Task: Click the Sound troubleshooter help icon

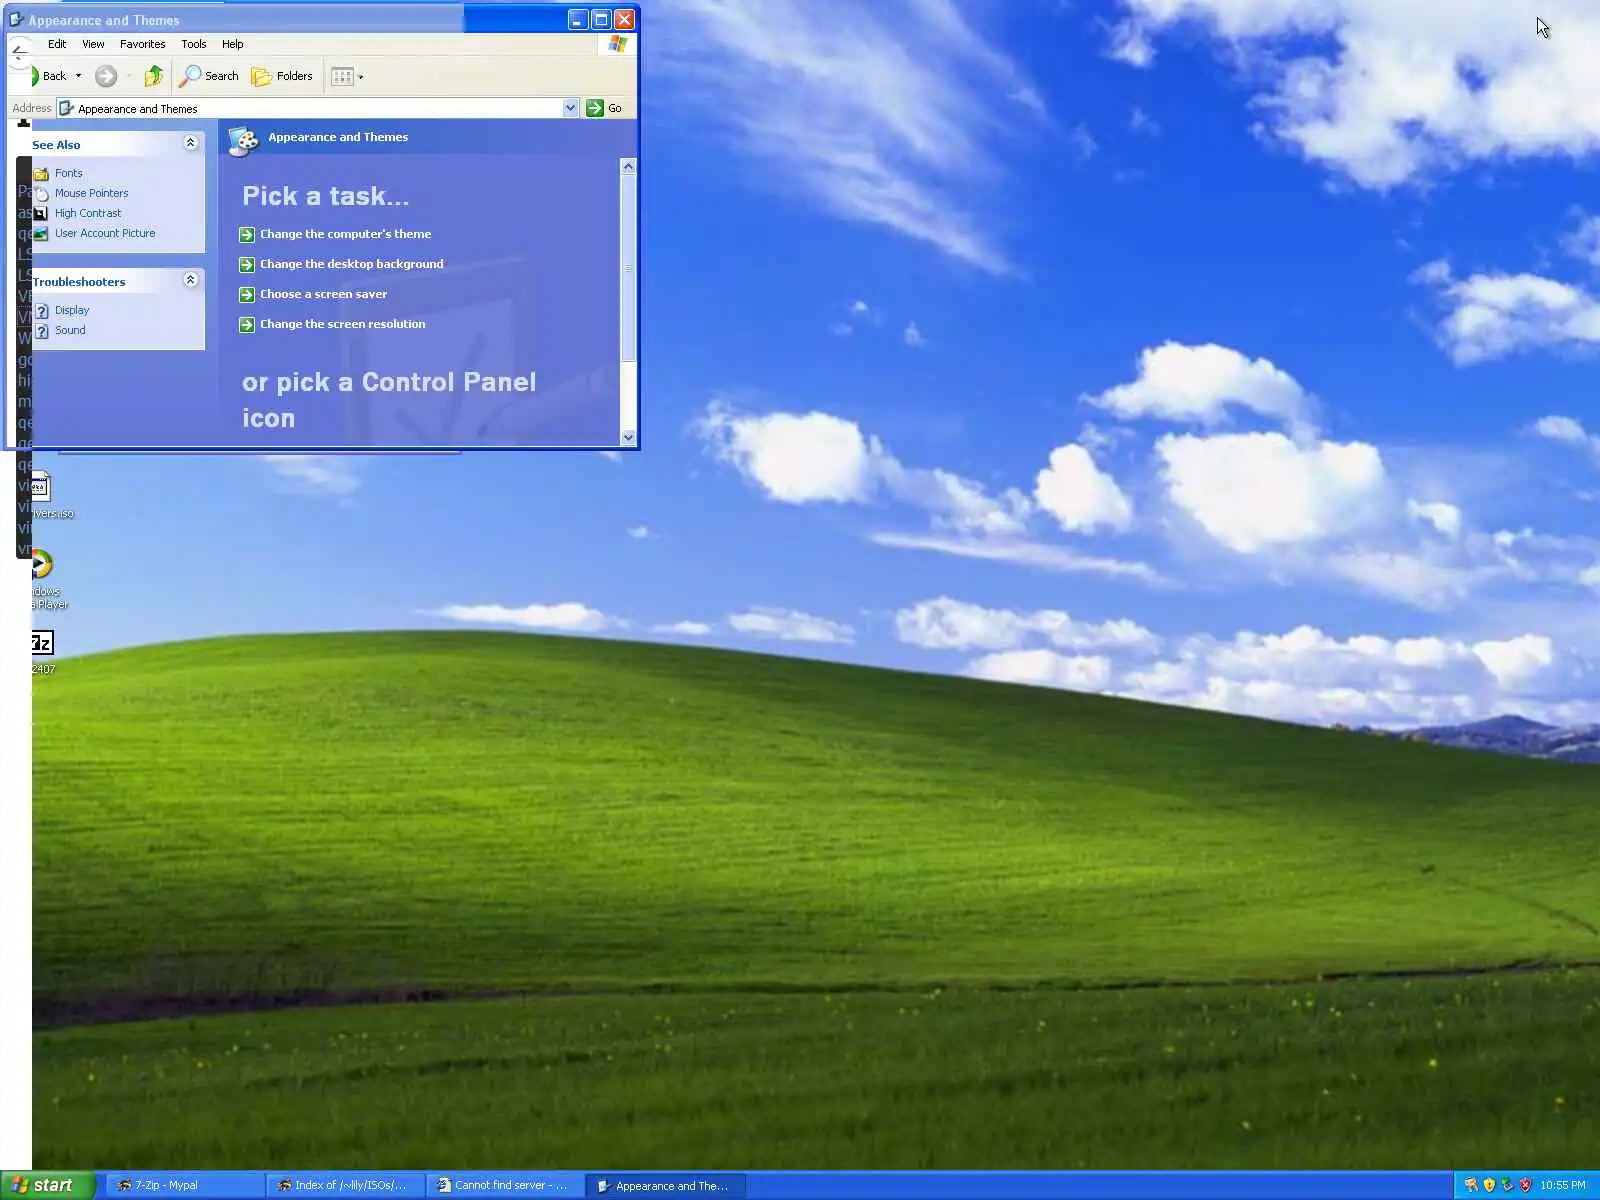Action: [42, 331]
